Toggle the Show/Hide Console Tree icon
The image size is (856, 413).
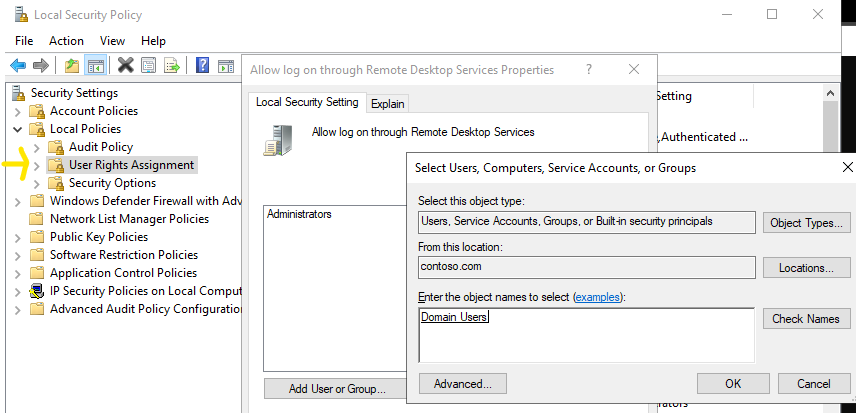[96, 66]
